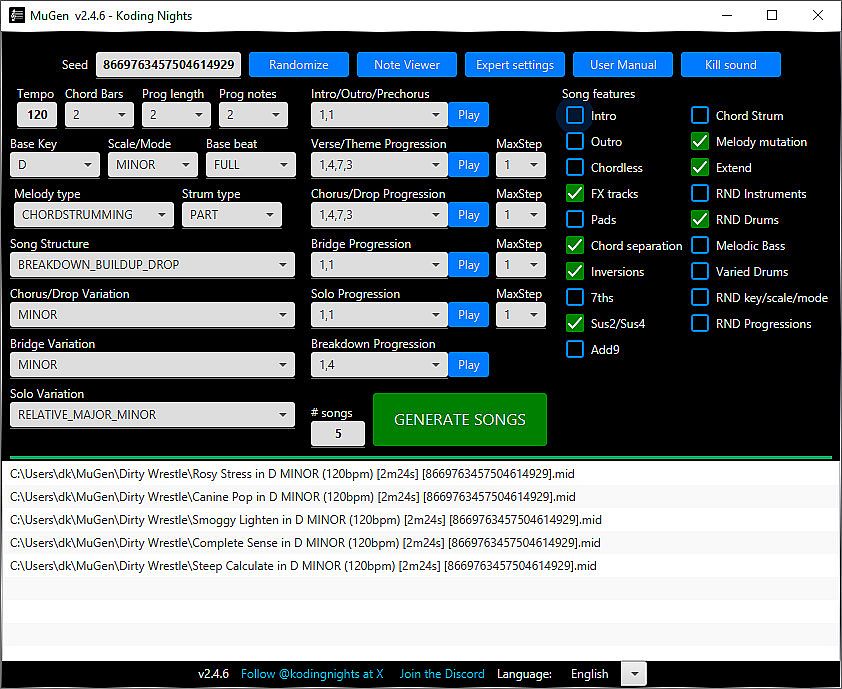Click the Seed input field

168,65
